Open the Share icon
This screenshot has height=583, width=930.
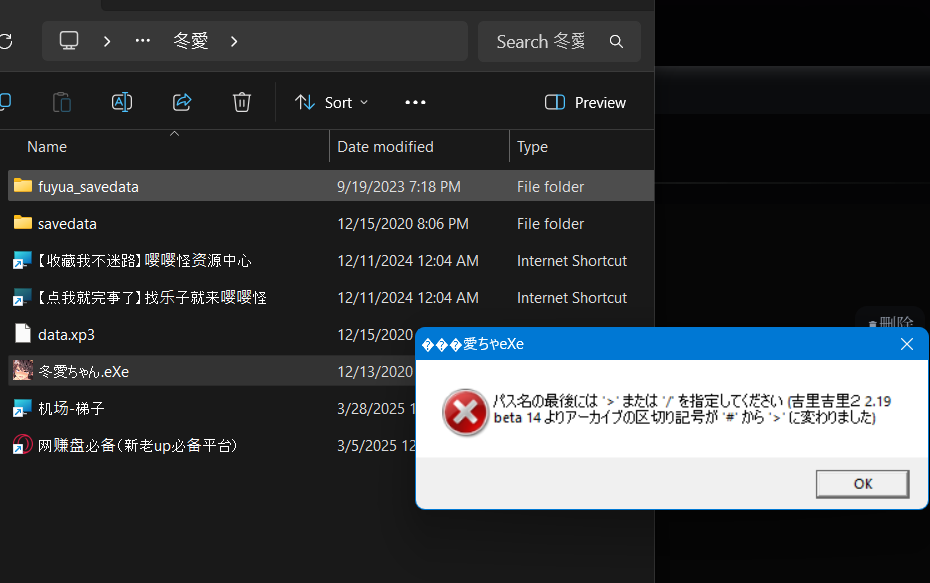pos(181,102)
